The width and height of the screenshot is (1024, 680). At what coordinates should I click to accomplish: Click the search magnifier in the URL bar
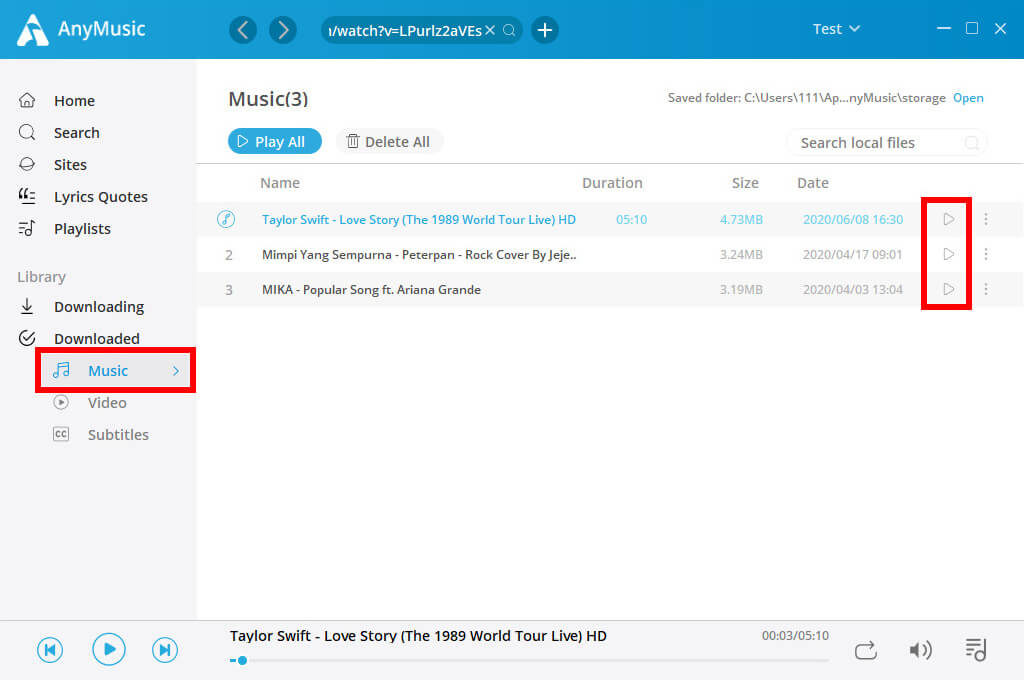509,30
